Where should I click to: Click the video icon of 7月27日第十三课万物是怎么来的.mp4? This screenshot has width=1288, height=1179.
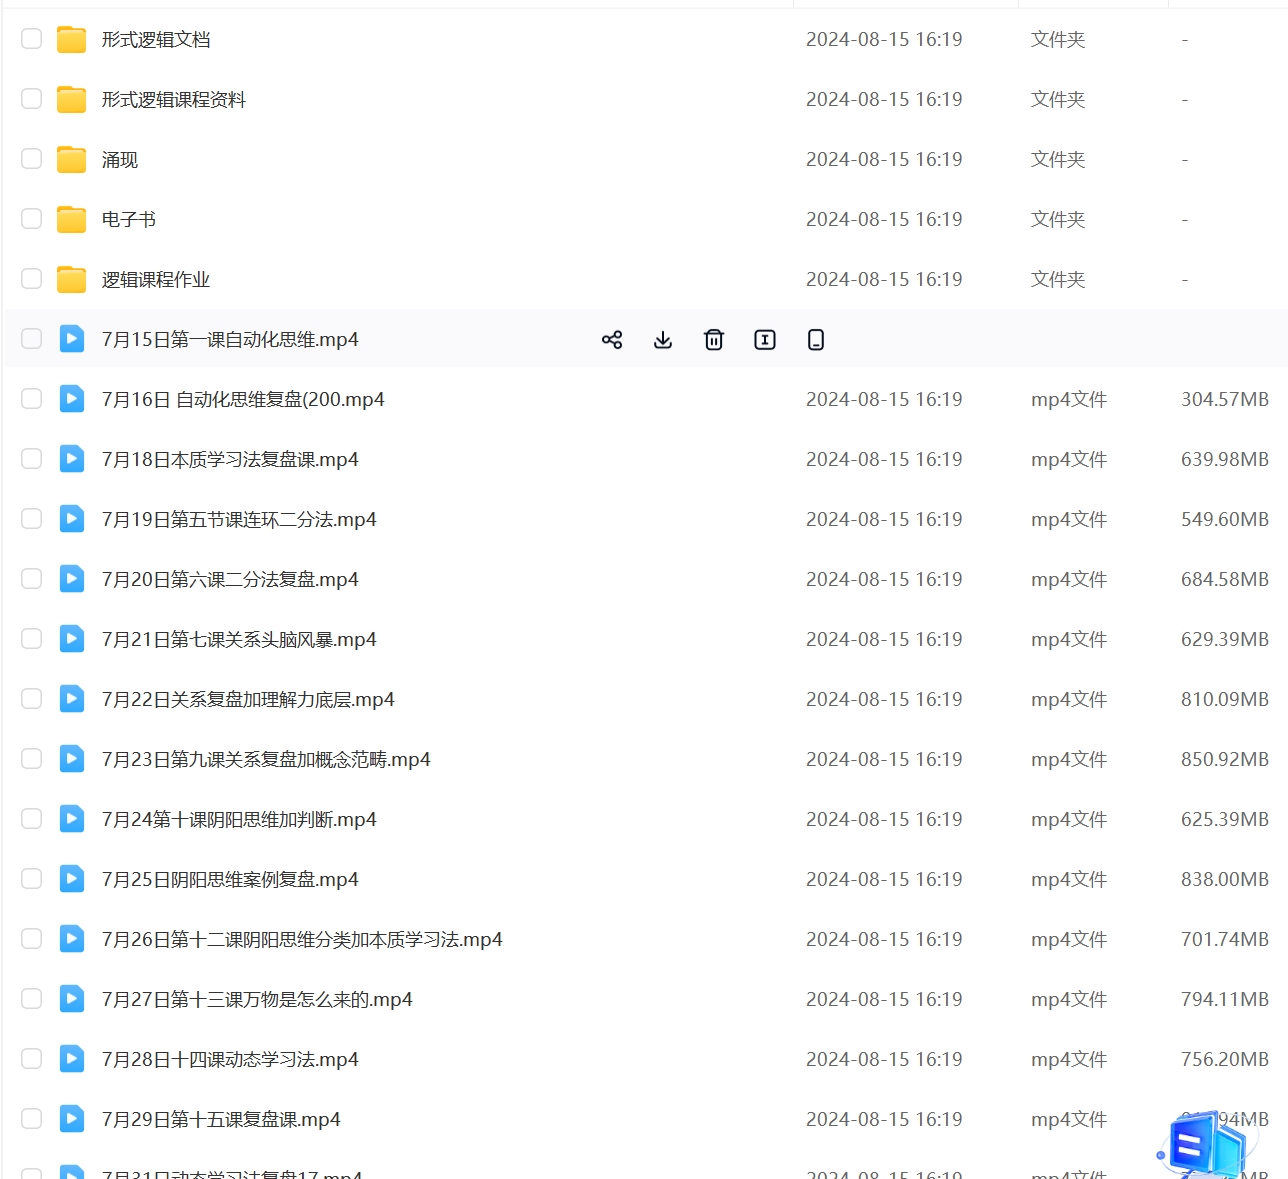[x=71, y=999]
